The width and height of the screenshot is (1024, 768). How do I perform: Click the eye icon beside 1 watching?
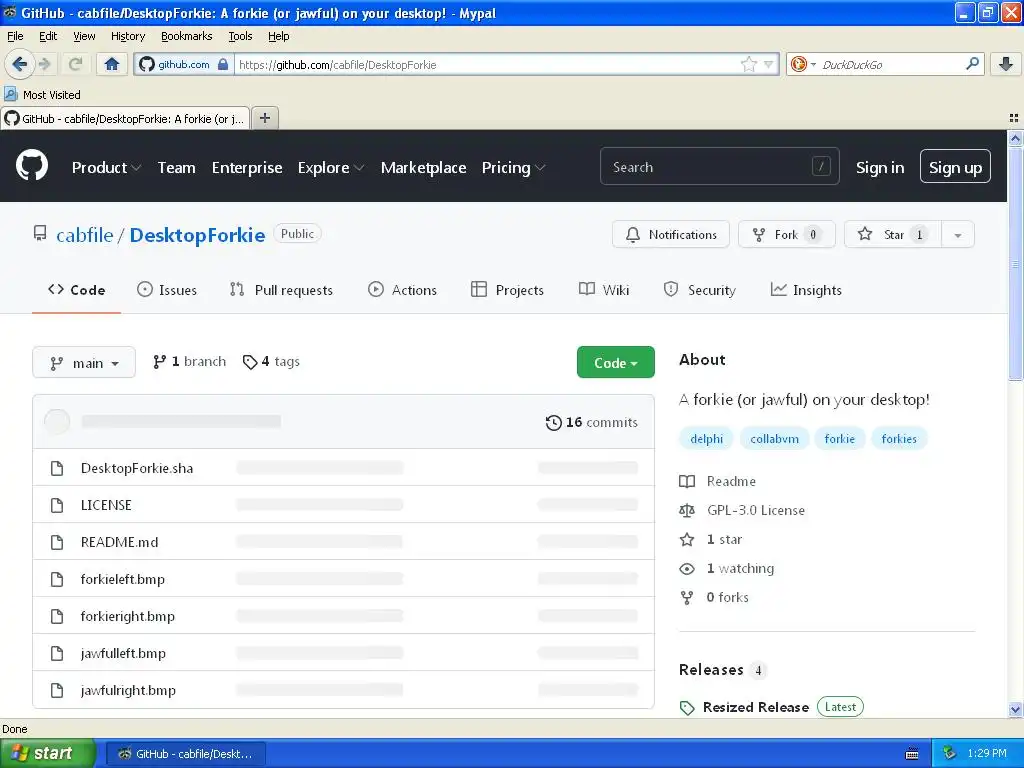[x=687, y=569]
